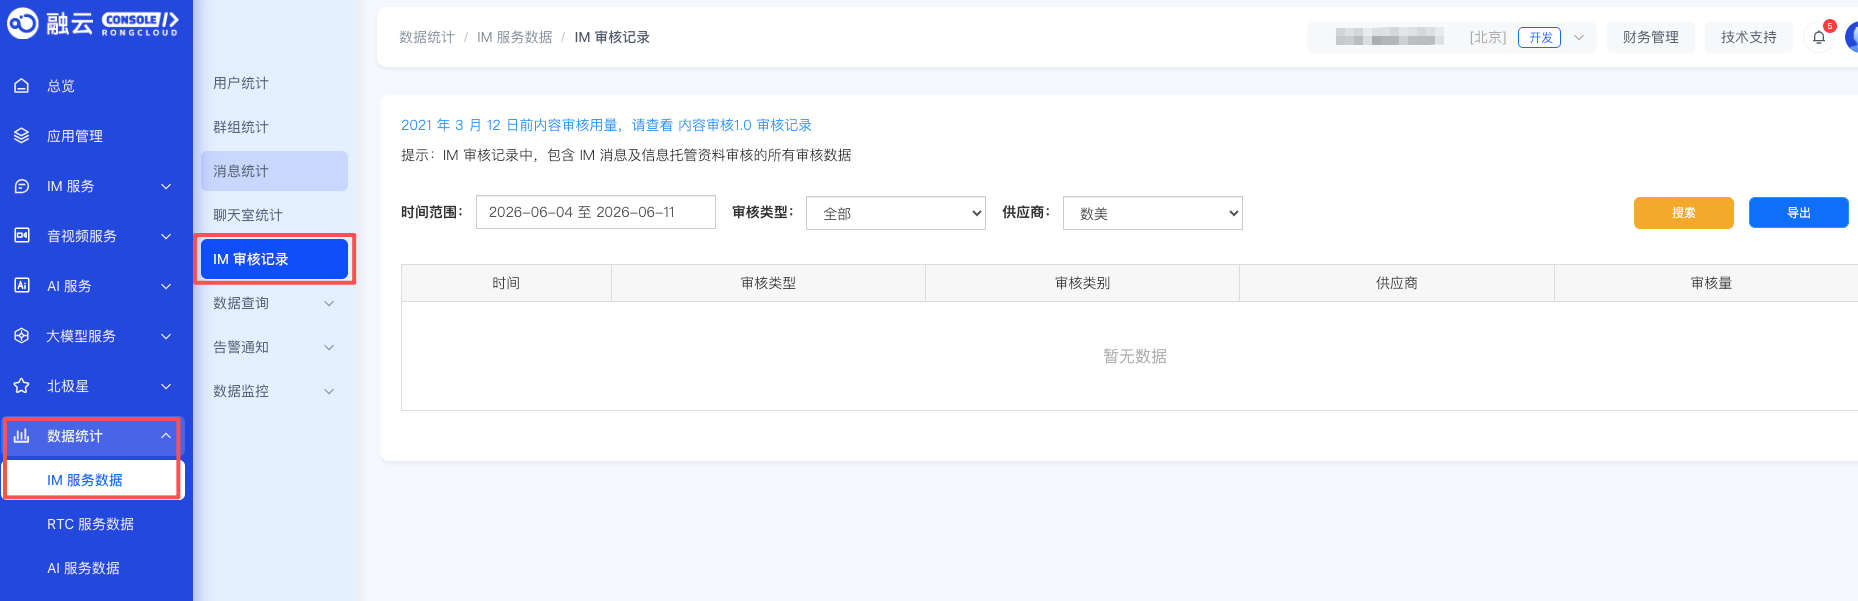1858x601 pixels.
Task: Open the 供应商 dropdown showing 数美
Action: pyautogui.click(x=1153, y=213)
